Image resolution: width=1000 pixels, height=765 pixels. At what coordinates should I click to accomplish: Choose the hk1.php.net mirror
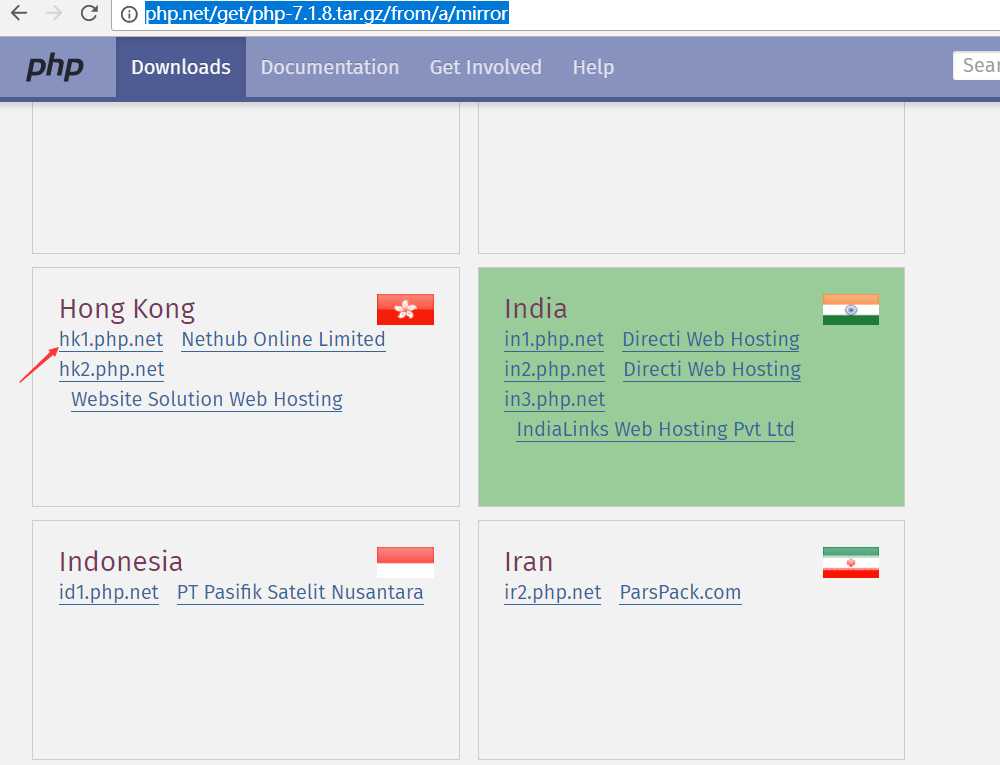(x=111, y=339)
